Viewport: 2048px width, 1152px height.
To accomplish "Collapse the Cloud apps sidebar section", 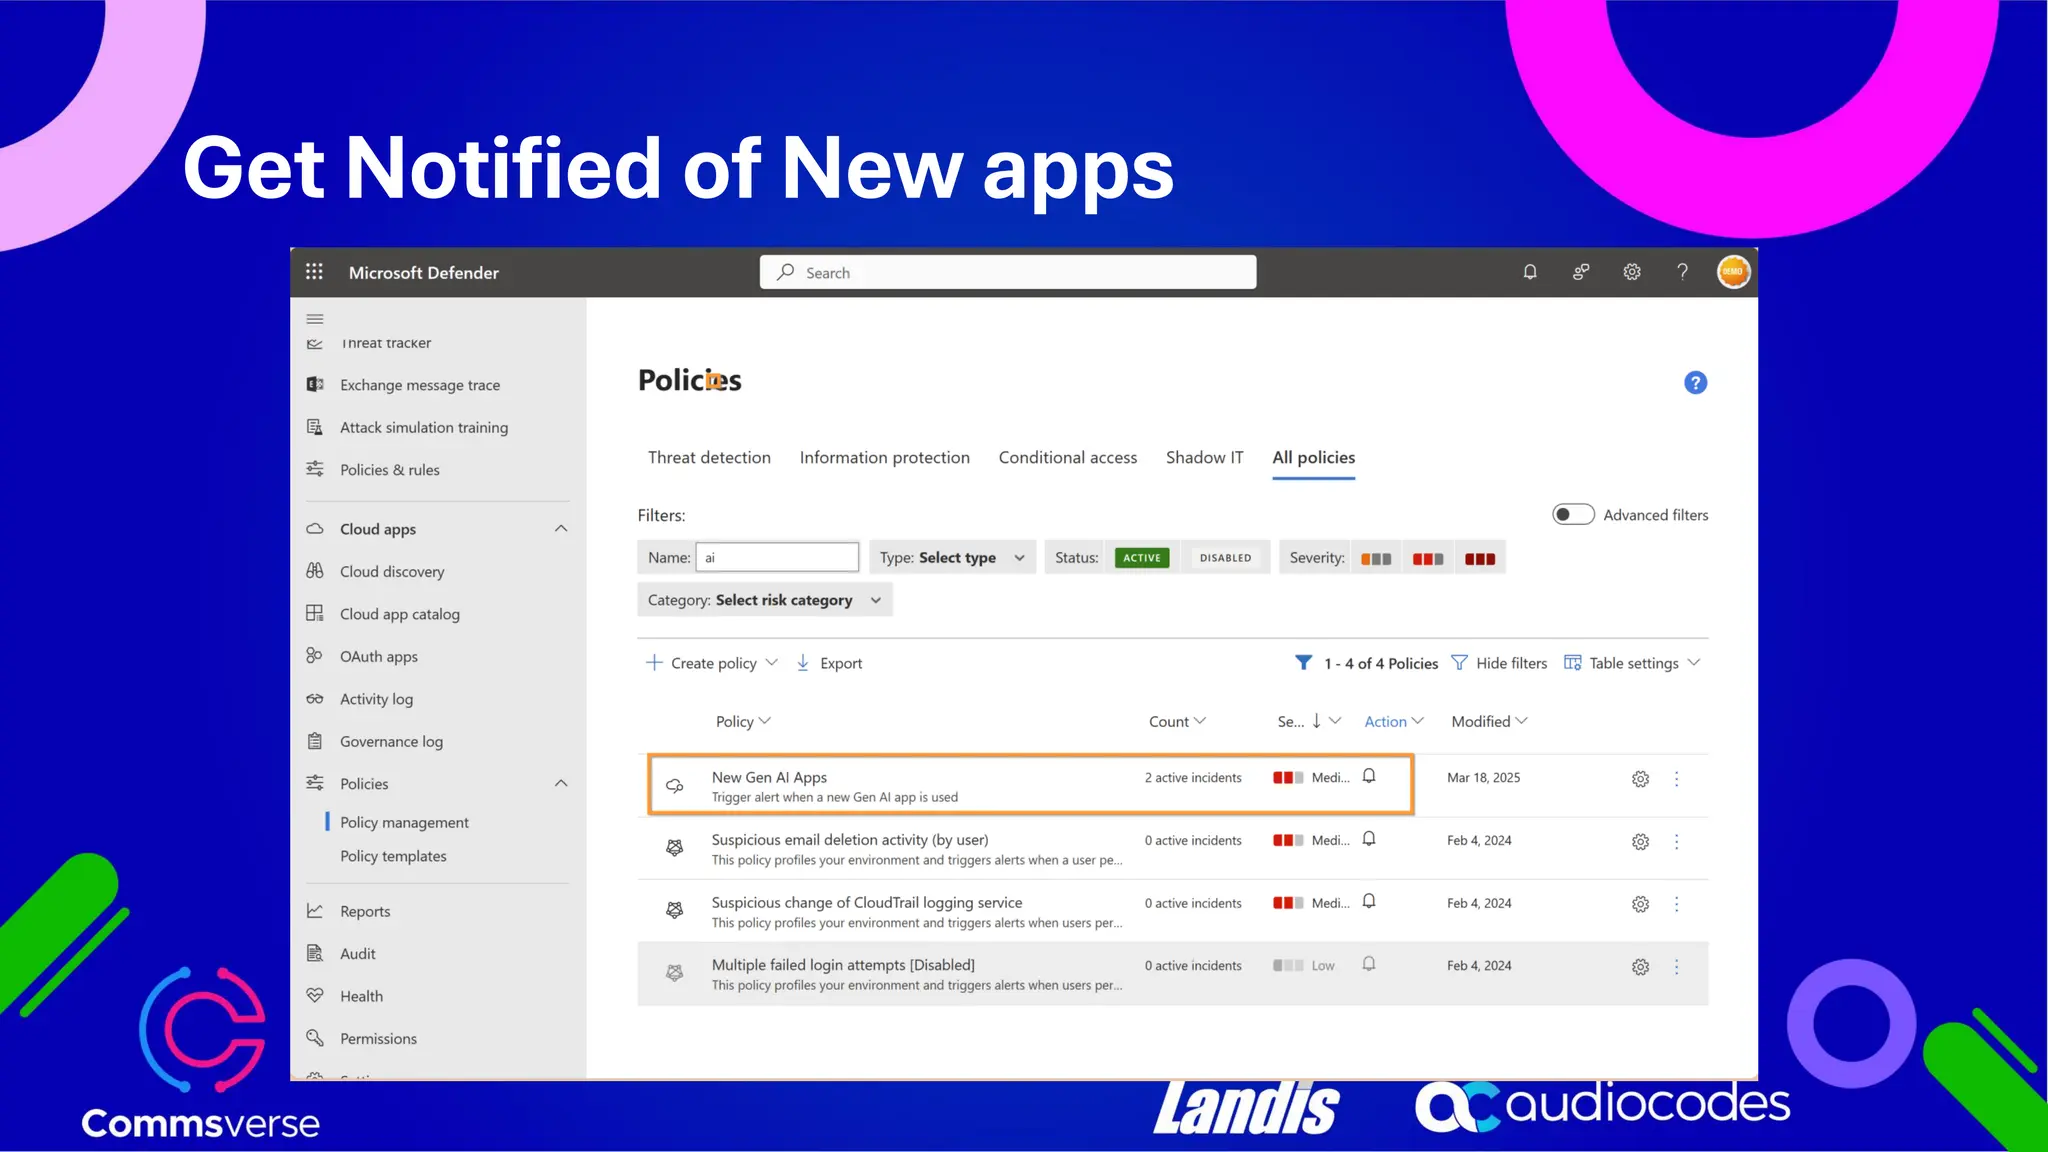I will 561,529.
